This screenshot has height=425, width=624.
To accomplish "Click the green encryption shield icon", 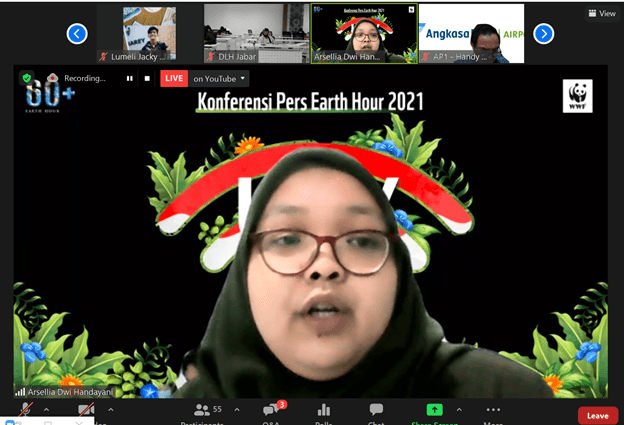I will (x=27, y=78).
